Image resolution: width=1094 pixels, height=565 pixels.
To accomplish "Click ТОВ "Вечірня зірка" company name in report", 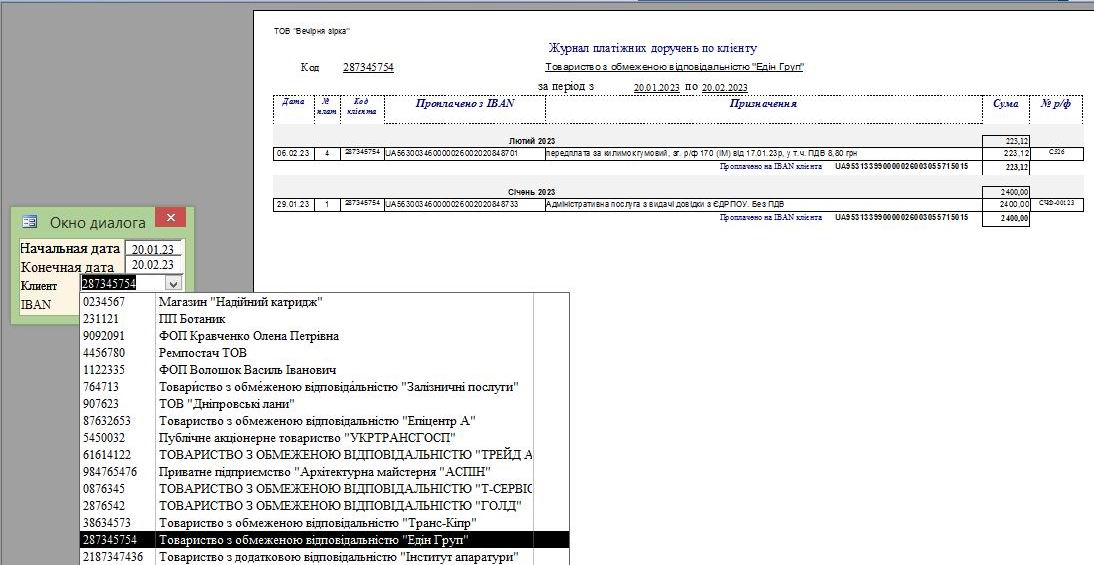I will [312, 31].
